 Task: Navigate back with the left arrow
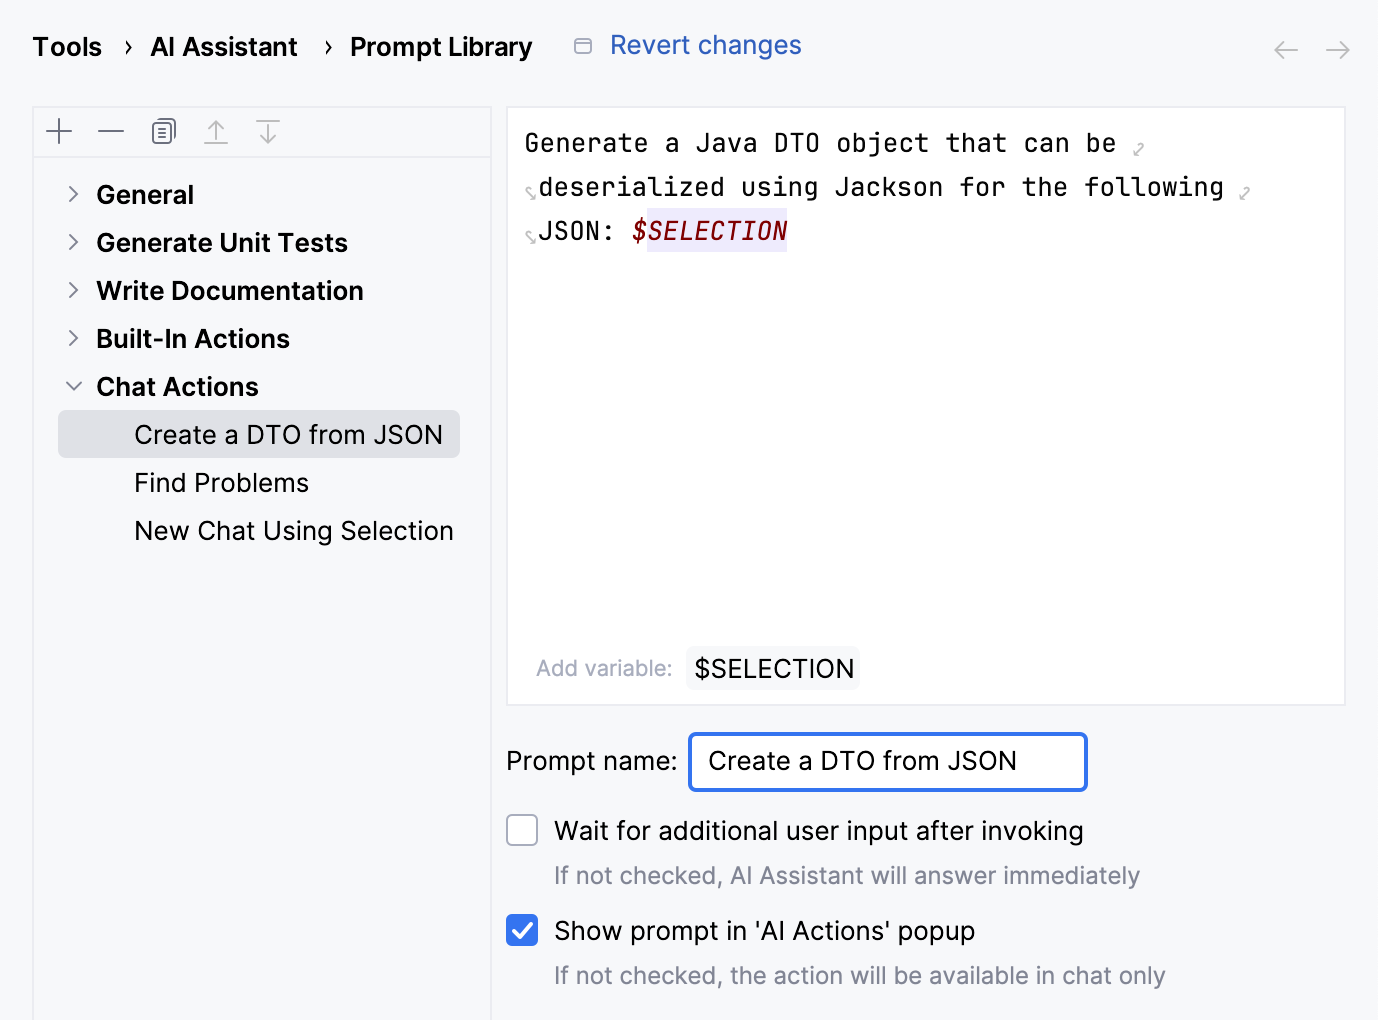tap(1285, 49)
